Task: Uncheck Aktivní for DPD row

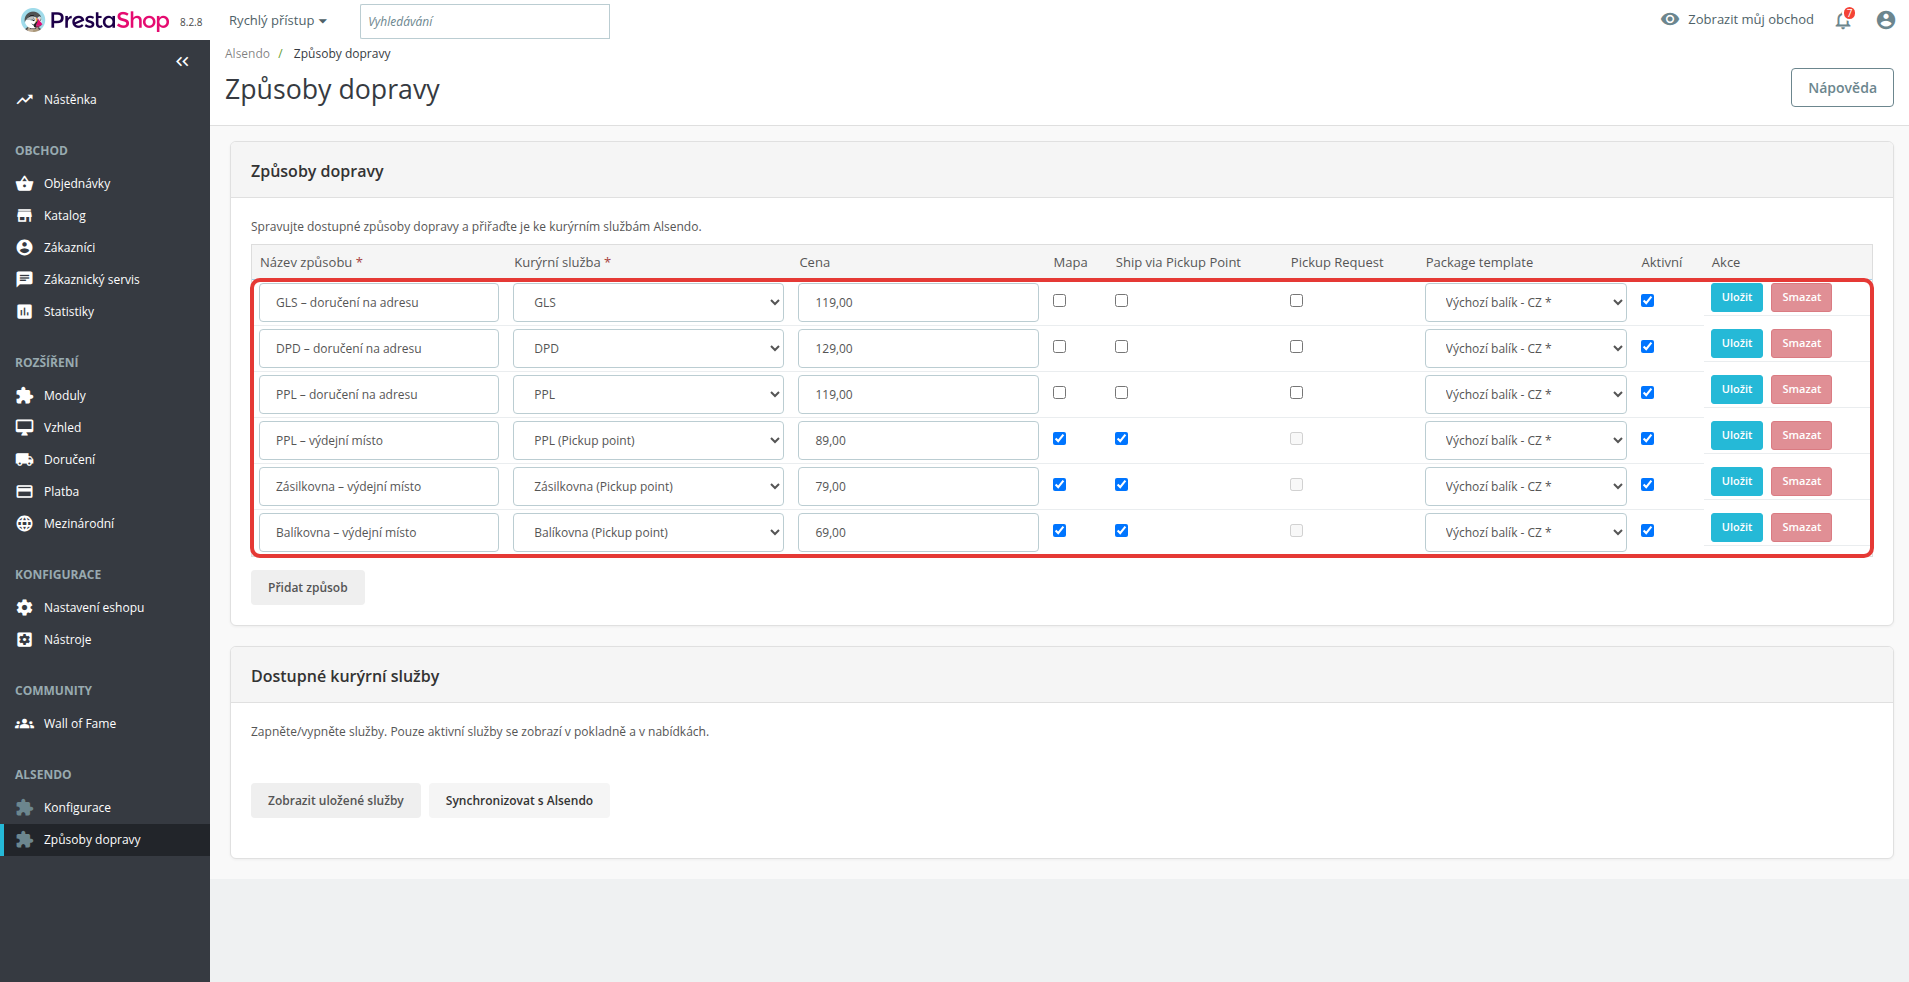Action: tap(1648, 347)
